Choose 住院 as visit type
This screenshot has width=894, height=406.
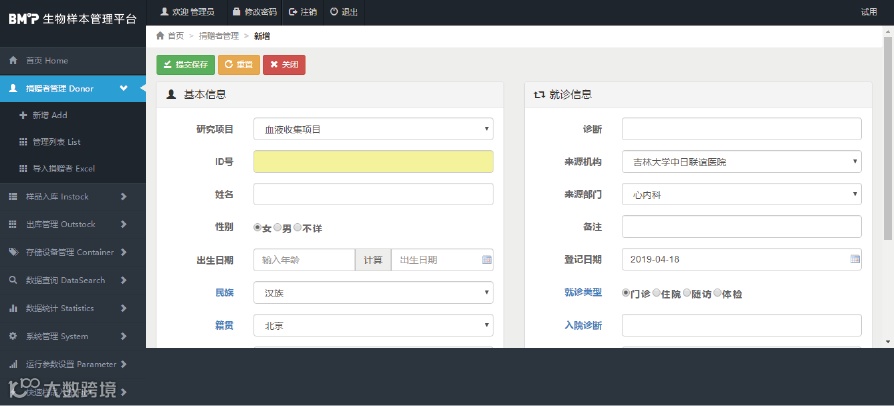[x=656, y=293]
